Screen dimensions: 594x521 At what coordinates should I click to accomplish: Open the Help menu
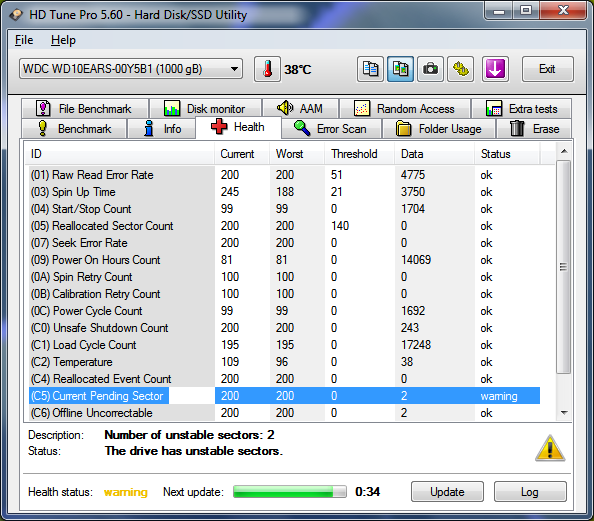coord(63,40)
